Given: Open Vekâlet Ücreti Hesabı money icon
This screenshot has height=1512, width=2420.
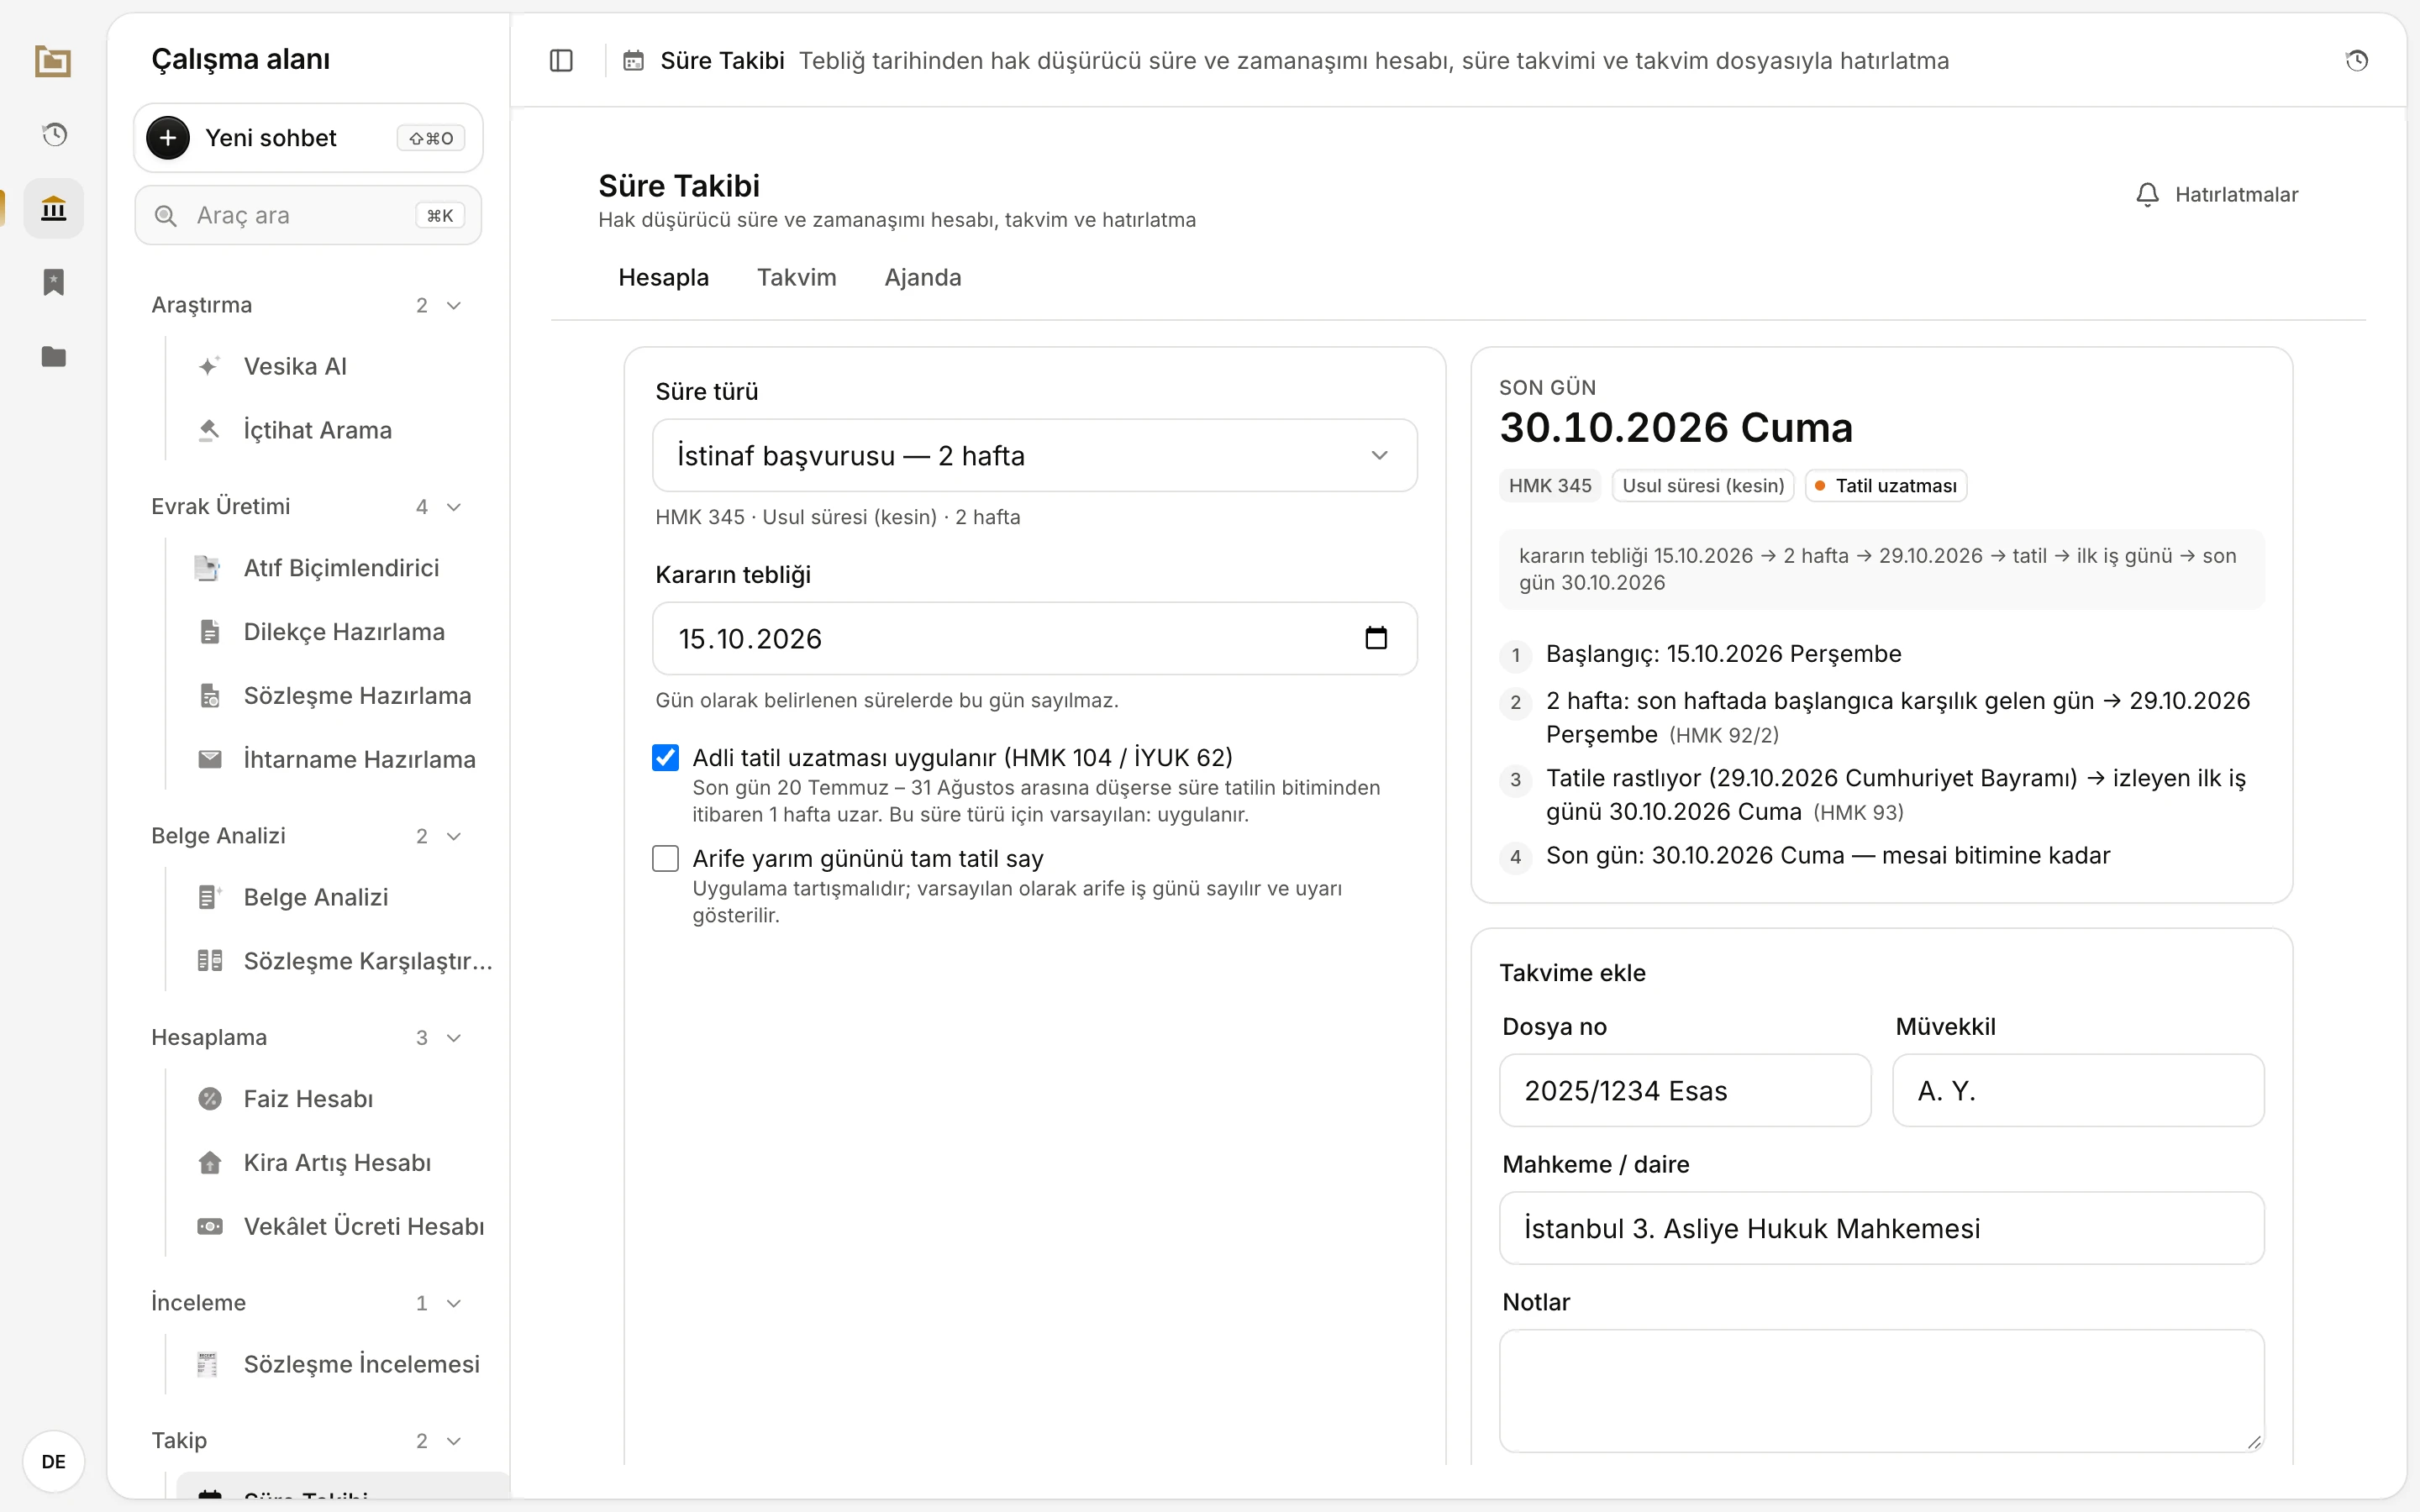Looking at the screenshot, I should 209,1226.
